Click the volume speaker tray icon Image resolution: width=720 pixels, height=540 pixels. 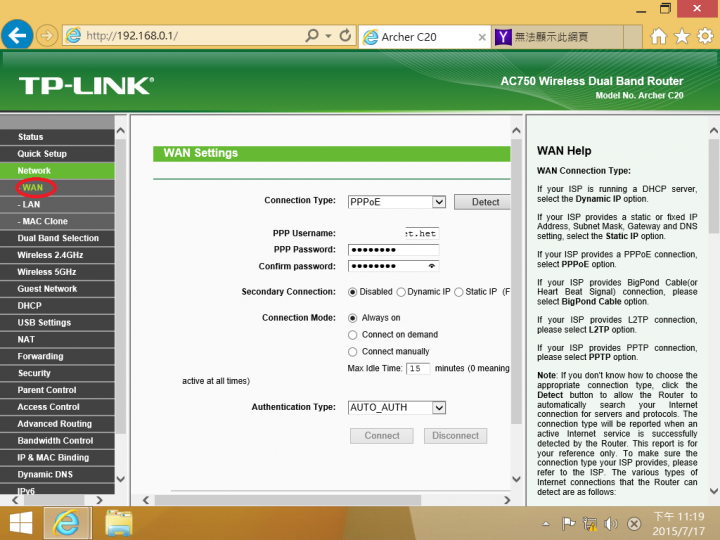tap(611, 523)
